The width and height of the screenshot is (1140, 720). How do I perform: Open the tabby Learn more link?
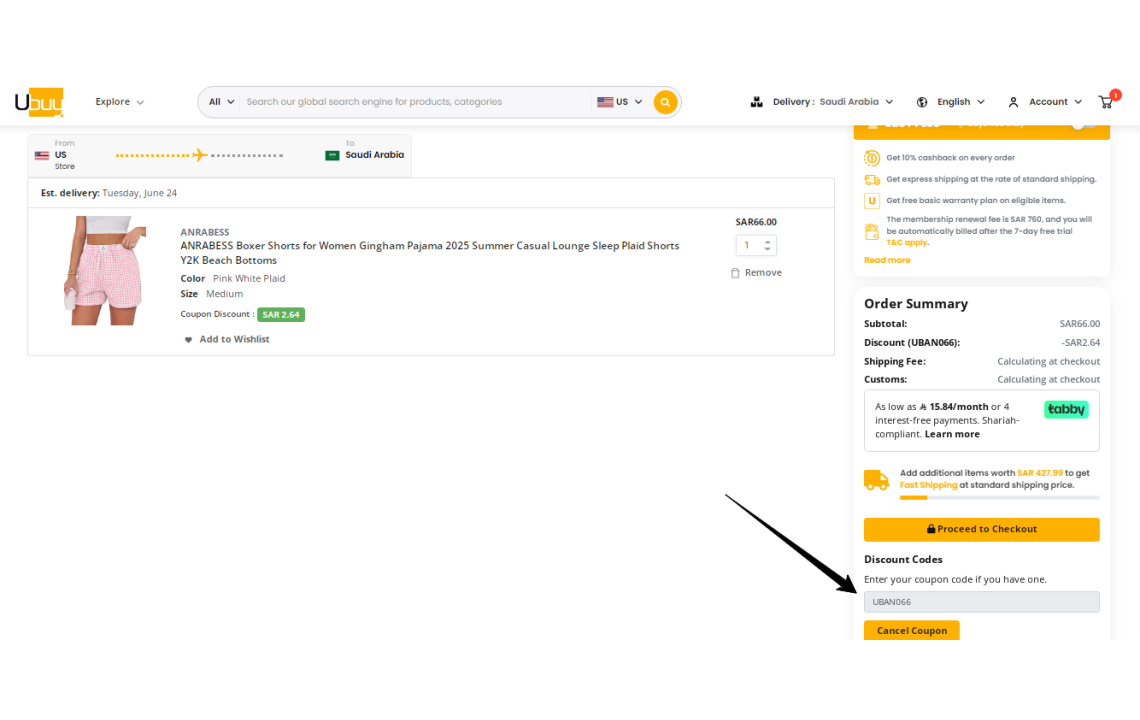[952, 434]
